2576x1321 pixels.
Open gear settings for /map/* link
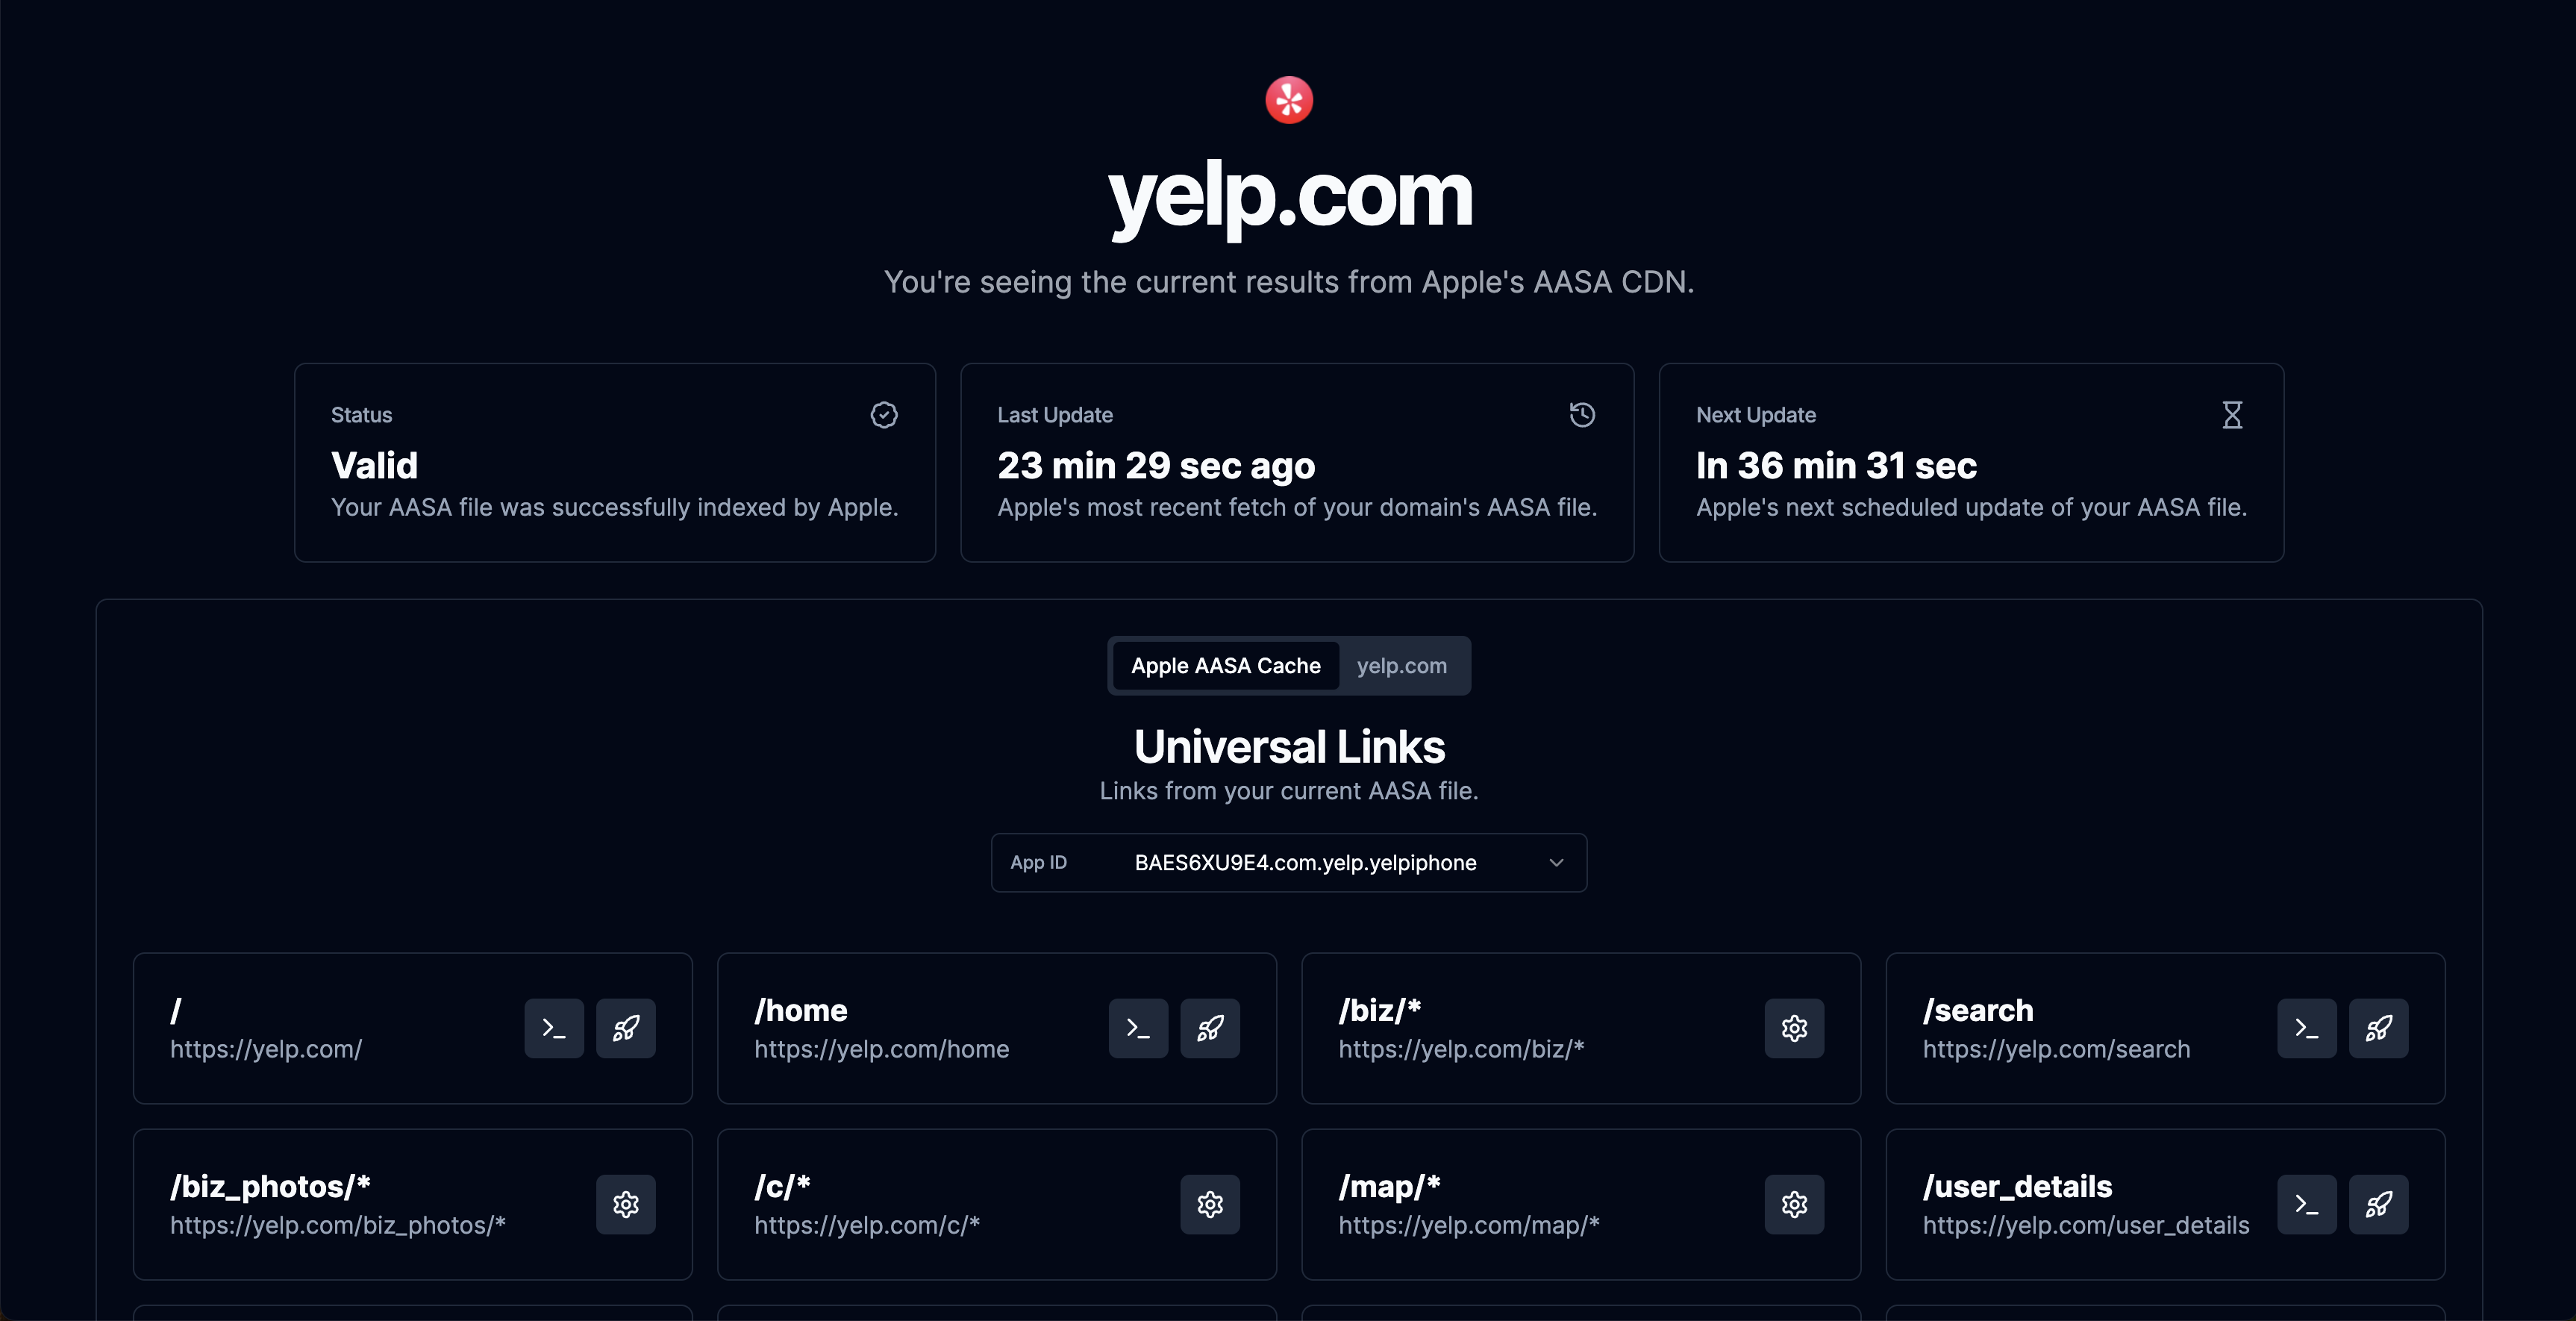click(1794, 1204)
